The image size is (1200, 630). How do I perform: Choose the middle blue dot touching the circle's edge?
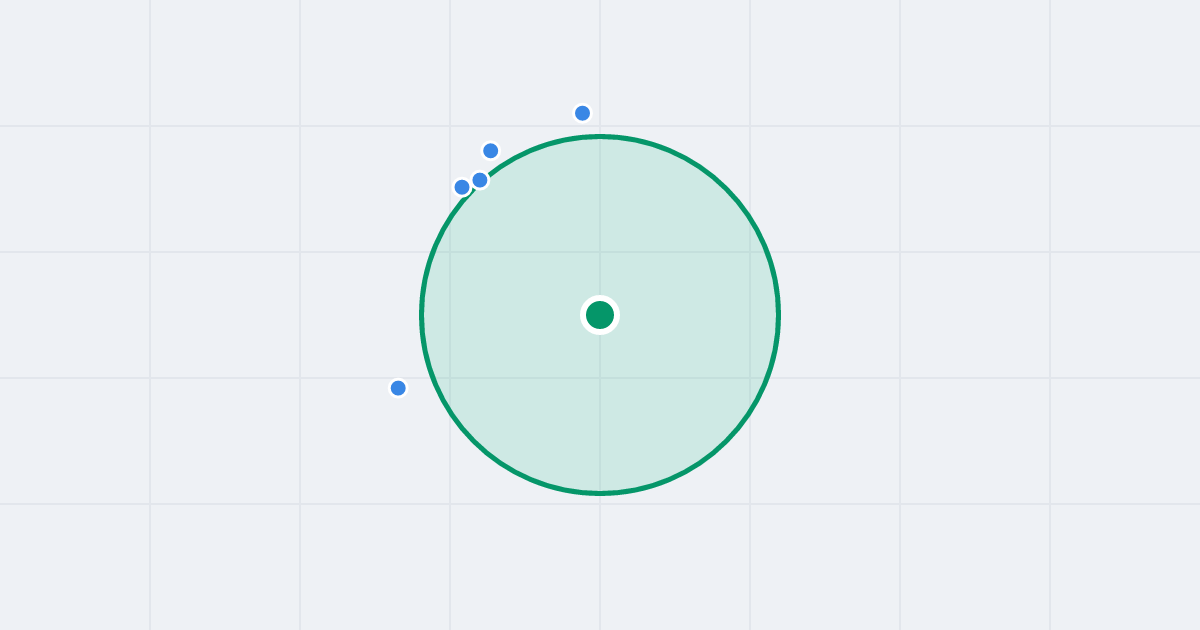(x=480, y=180)
